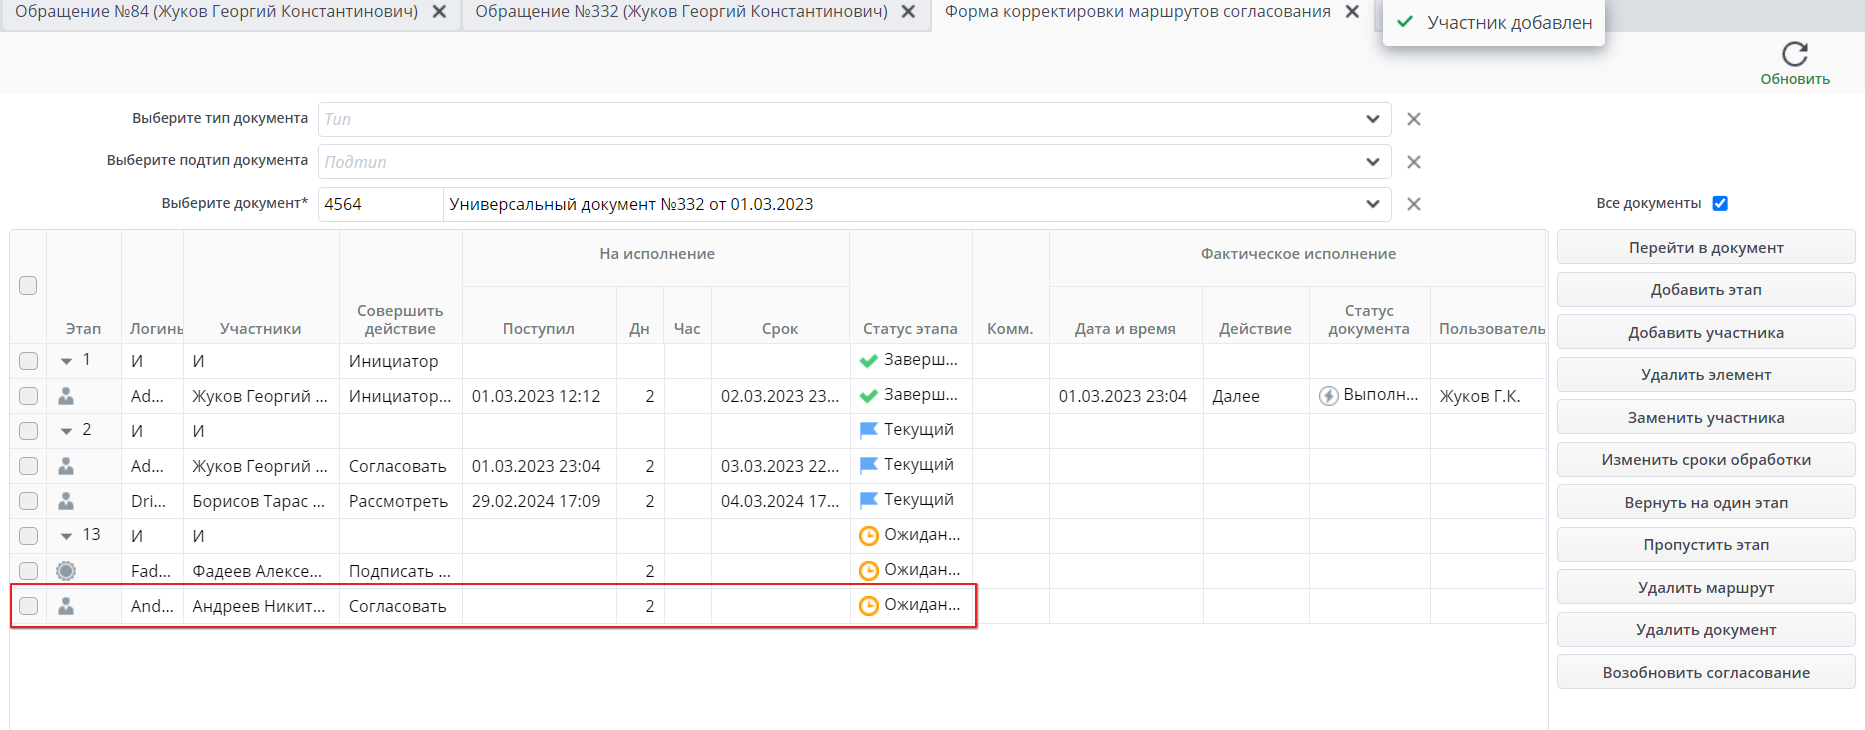1865x730 pixels.
Task: Click the green check status in Жуков Инициатор row
Action: (869, 396)
